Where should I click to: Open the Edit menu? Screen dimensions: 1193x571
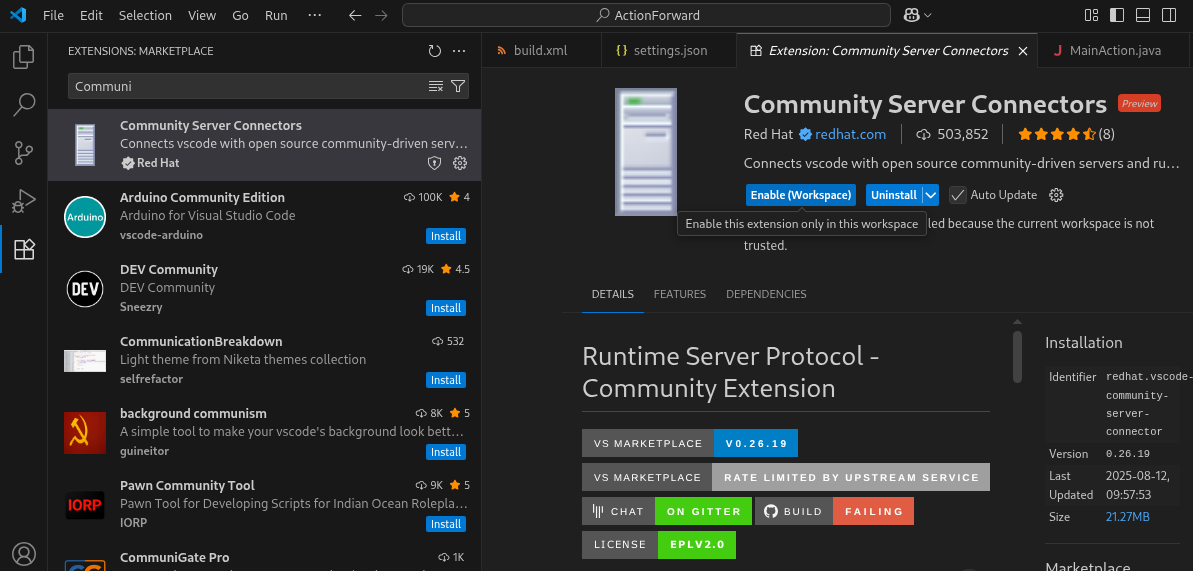click(91, 15)
